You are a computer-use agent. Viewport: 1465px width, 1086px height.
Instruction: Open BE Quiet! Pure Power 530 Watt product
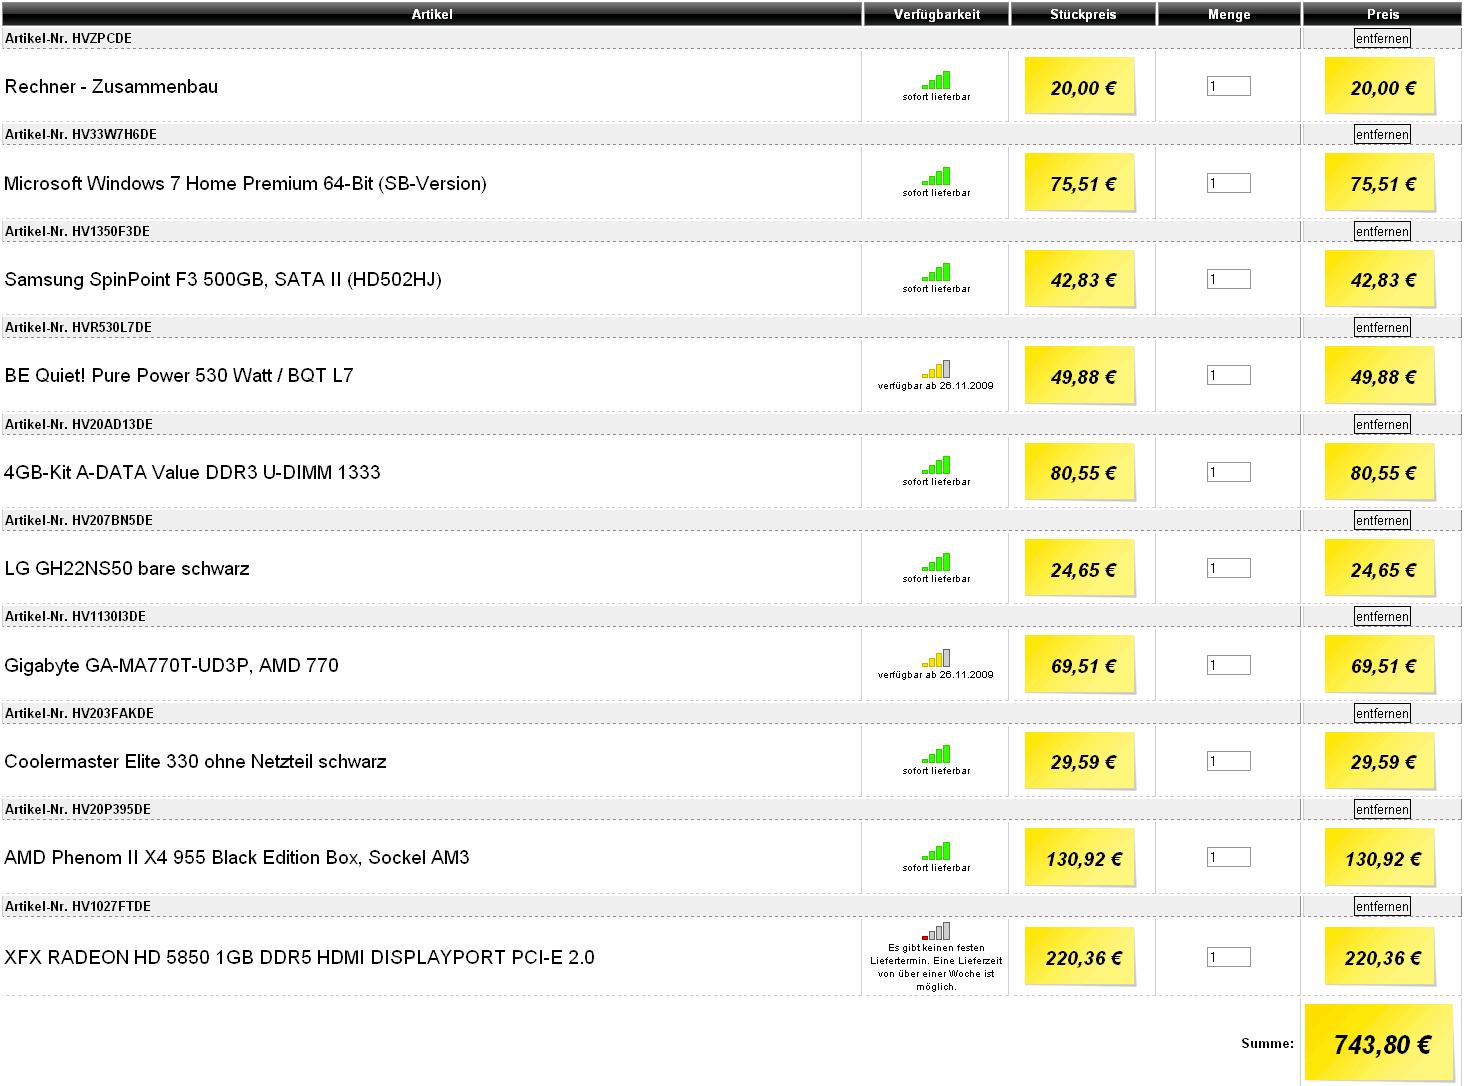tap(179, 376)
